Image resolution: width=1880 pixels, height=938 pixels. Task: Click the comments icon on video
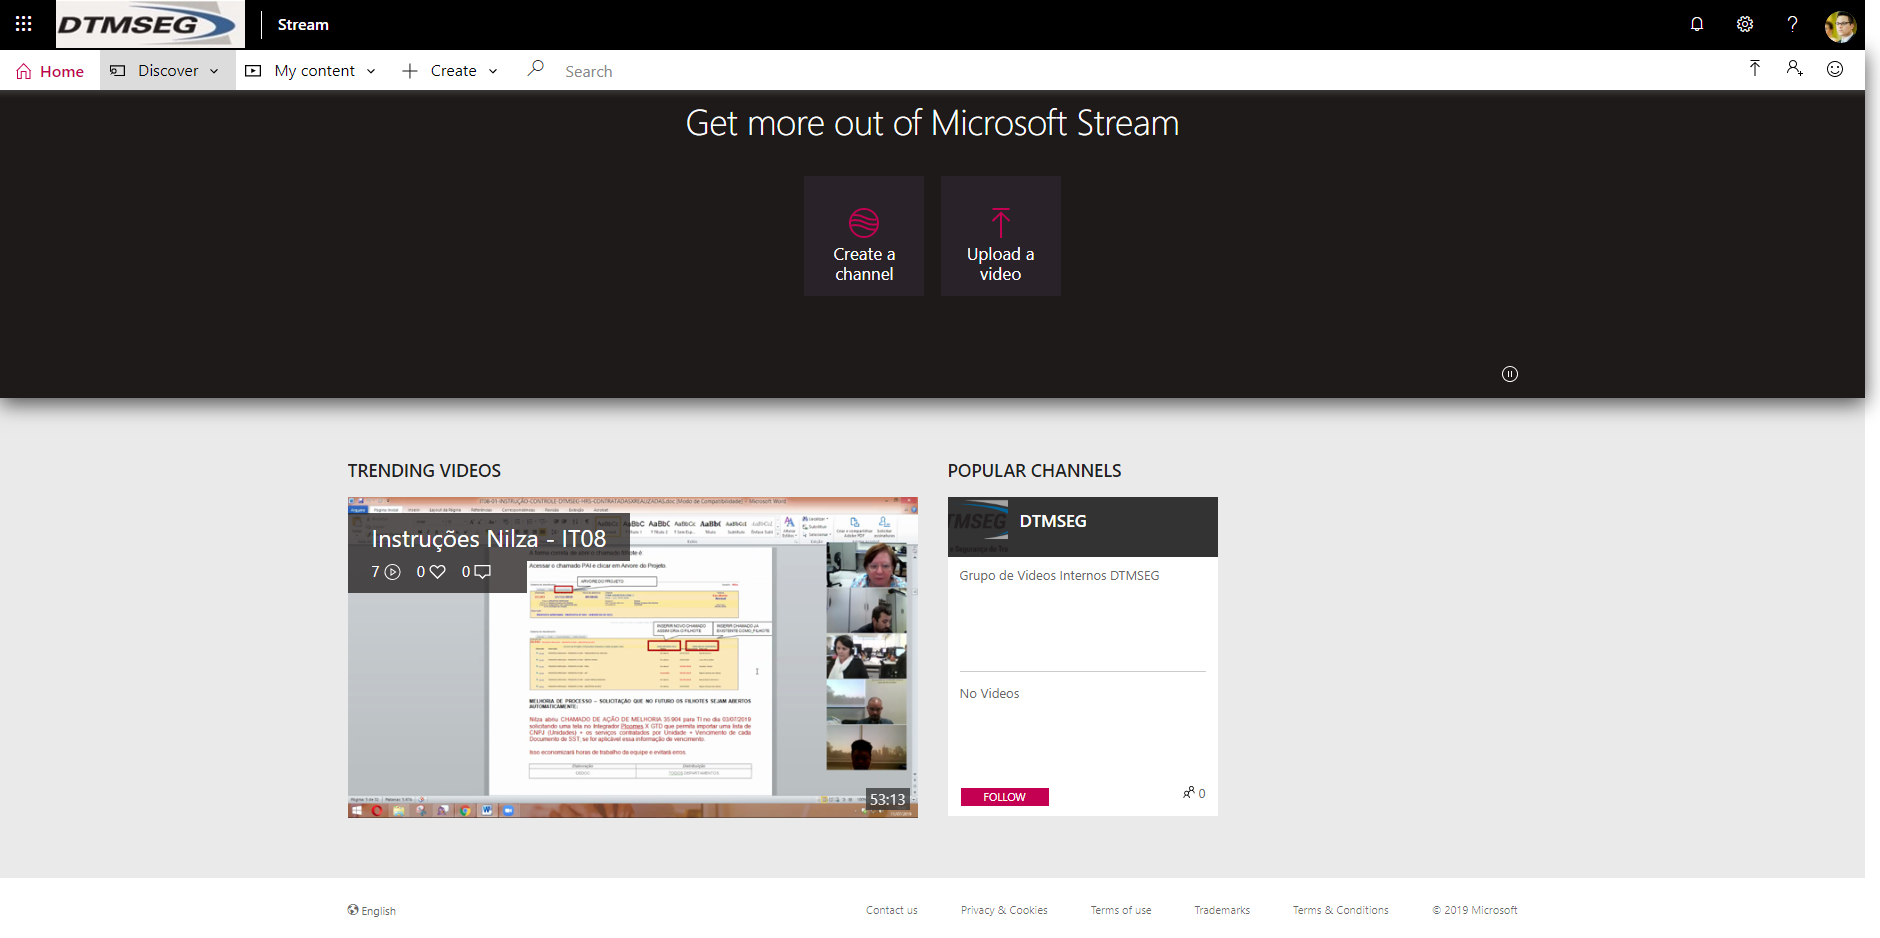[482, 572]
